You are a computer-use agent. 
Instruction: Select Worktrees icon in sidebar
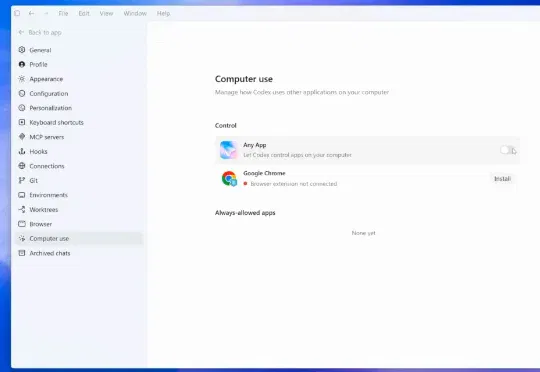coord(22,209)
